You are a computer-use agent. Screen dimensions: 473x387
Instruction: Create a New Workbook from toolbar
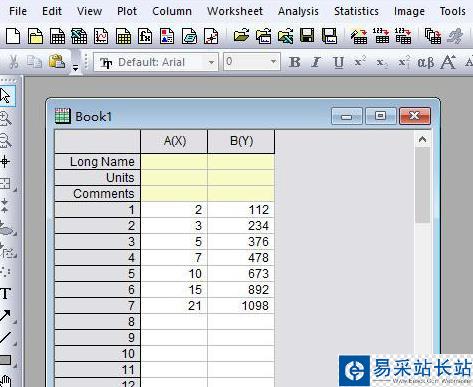(x=57, y=36)
